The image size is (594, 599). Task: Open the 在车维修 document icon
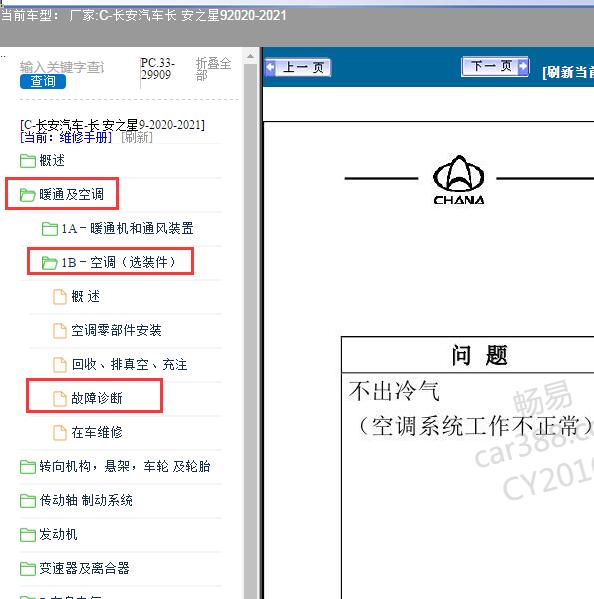click(60, 433)
